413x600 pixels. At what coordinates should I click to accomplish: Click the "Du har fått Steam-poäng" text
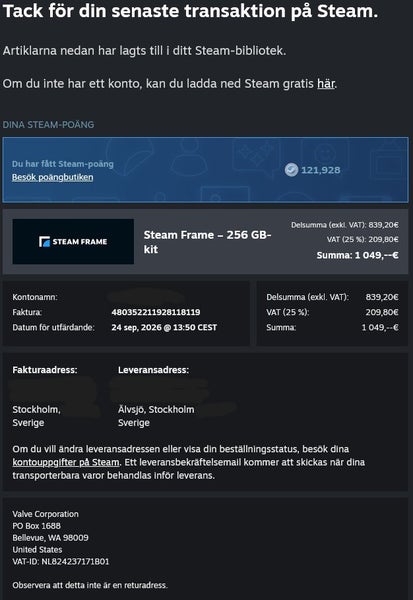[63, 164]
